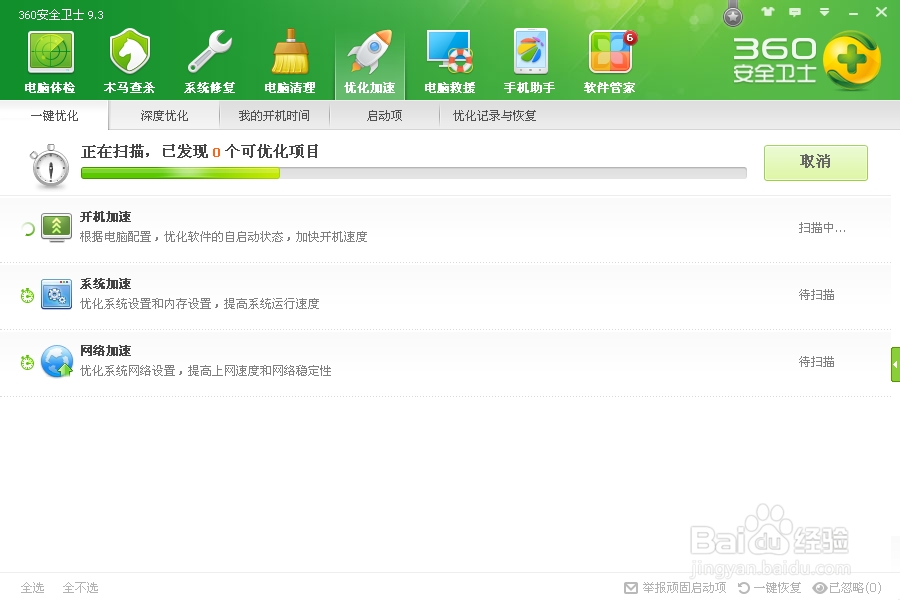Viewport: 900px width, 600px height.
Task: Click the envelope icon before 举报顽固启动项
Action: pyautogui.click(x=631, y=588)
